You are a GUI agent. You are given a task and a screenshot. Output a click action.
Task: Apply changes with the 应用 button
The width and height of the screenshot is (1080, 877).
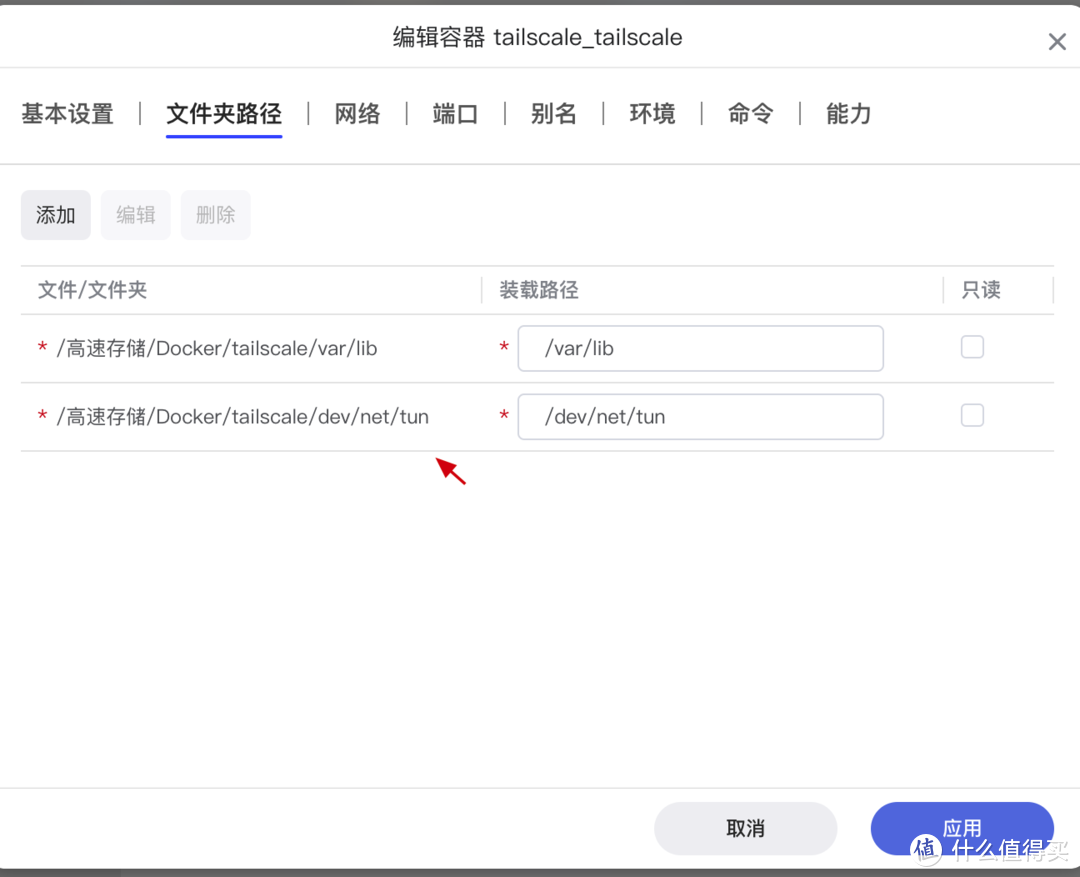962,828
